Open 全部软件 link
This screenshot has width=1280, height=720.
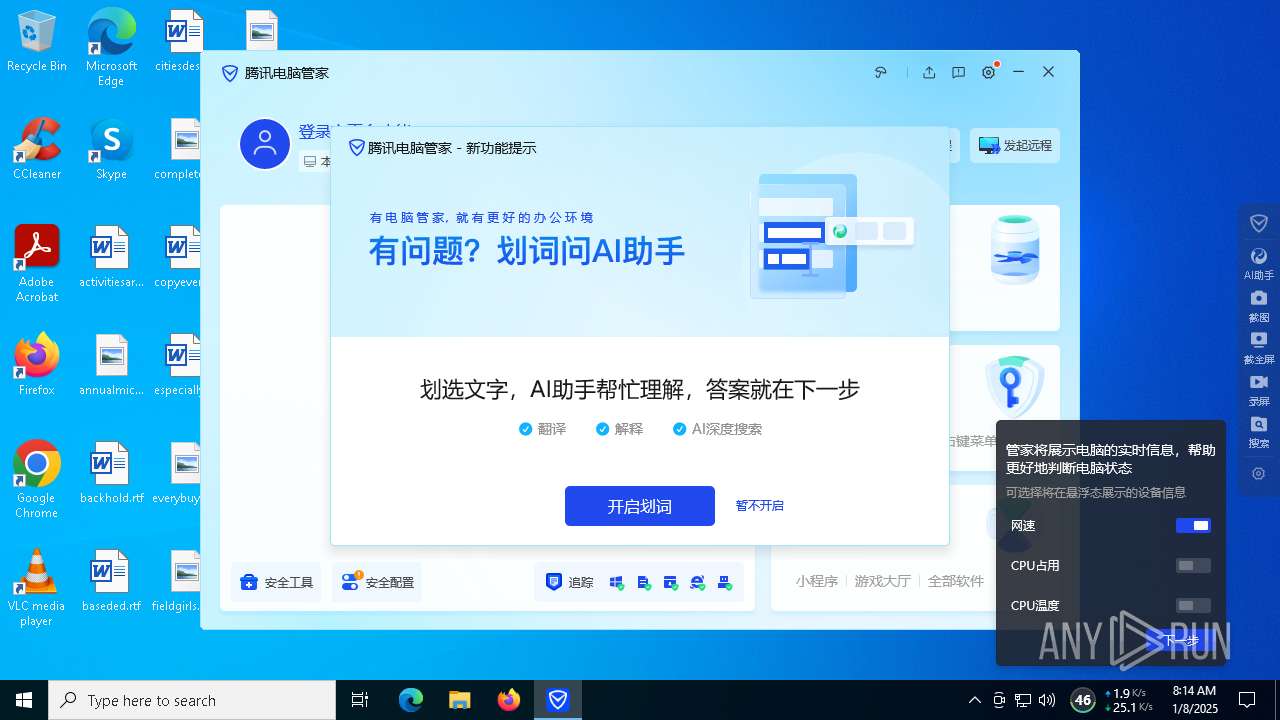point(956,581)
